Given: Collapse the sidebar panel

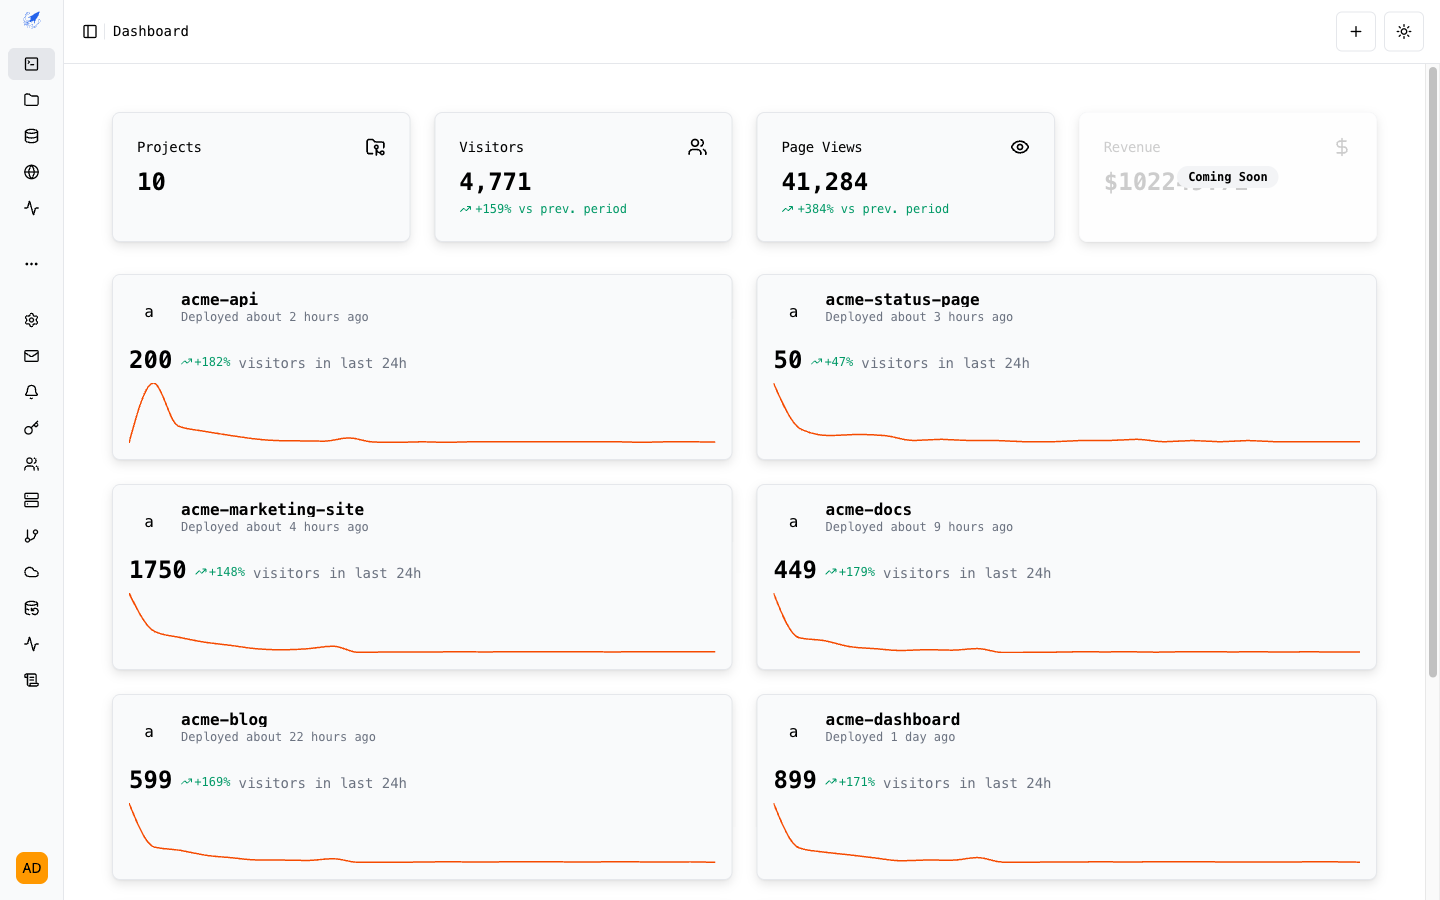Looking at the screenshot, I should (90, 31).
